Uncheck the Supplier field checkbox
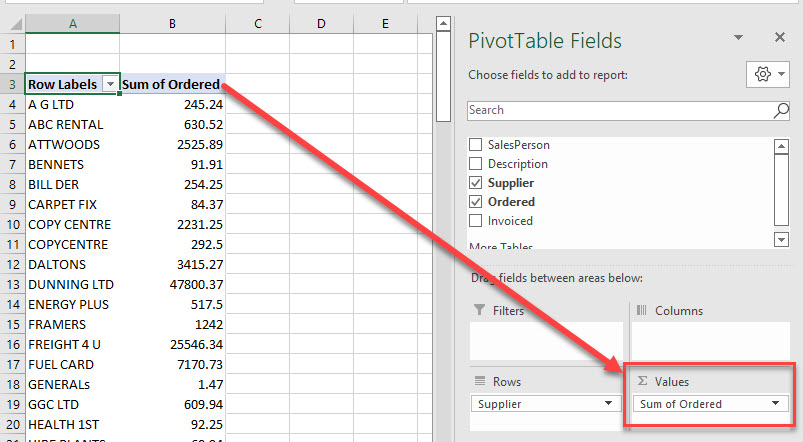Screen dimensions: 803x442 click(x=476, y=183)
